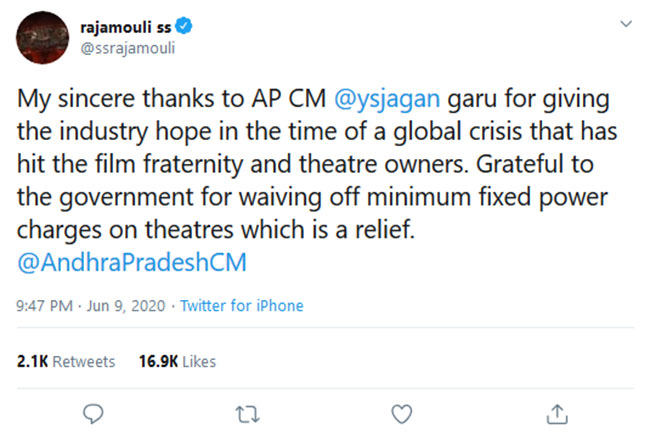This screenshot has height=440, width=650.
Task: View the 2.1K Retweets list
Action: pos(66,361)
